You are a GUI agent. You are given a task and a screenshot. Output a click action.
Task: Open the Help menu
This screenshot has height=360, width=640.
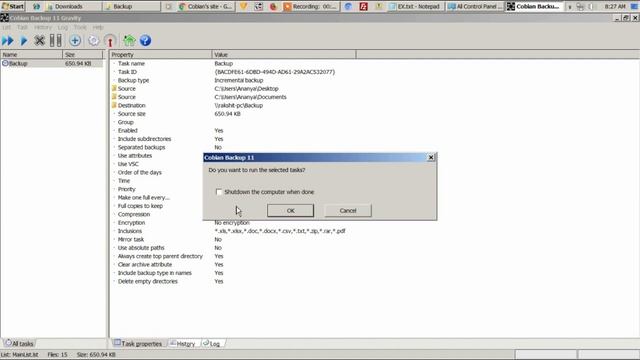pos(98,27)
